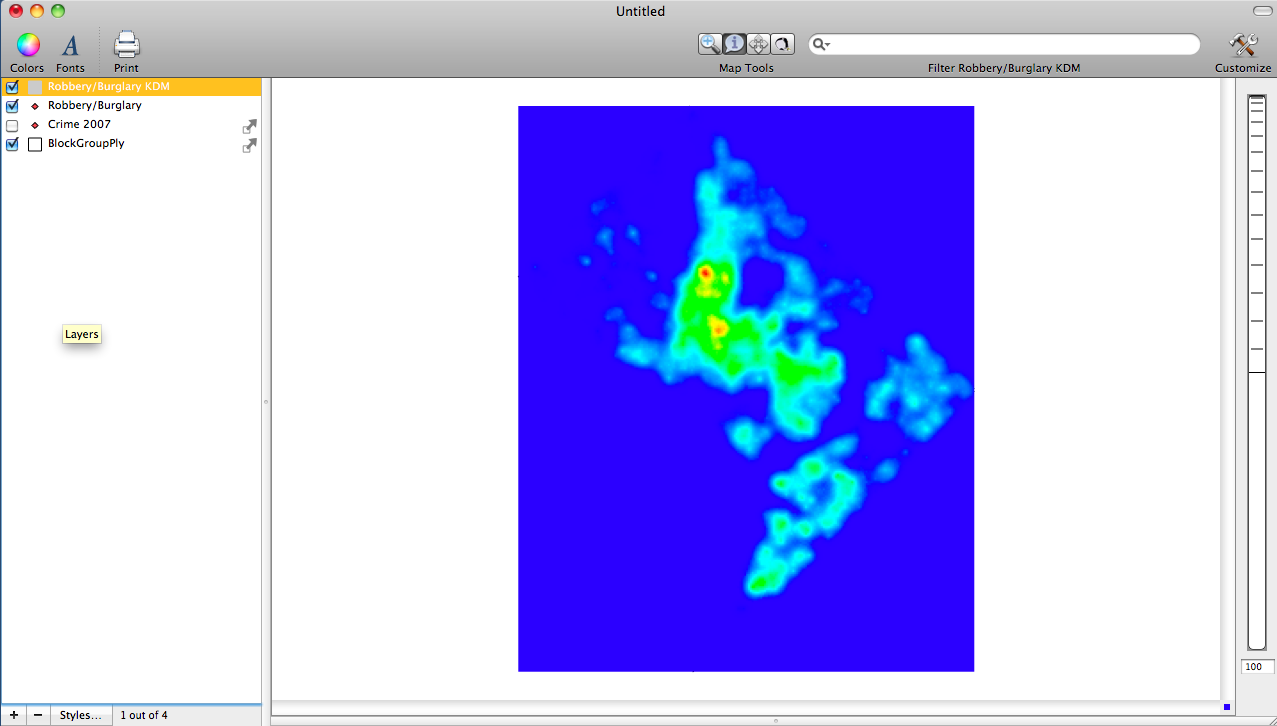The height and width of the screenshot is (726, 1277).
Task: Select the identify info map tool
Action: 734,43
